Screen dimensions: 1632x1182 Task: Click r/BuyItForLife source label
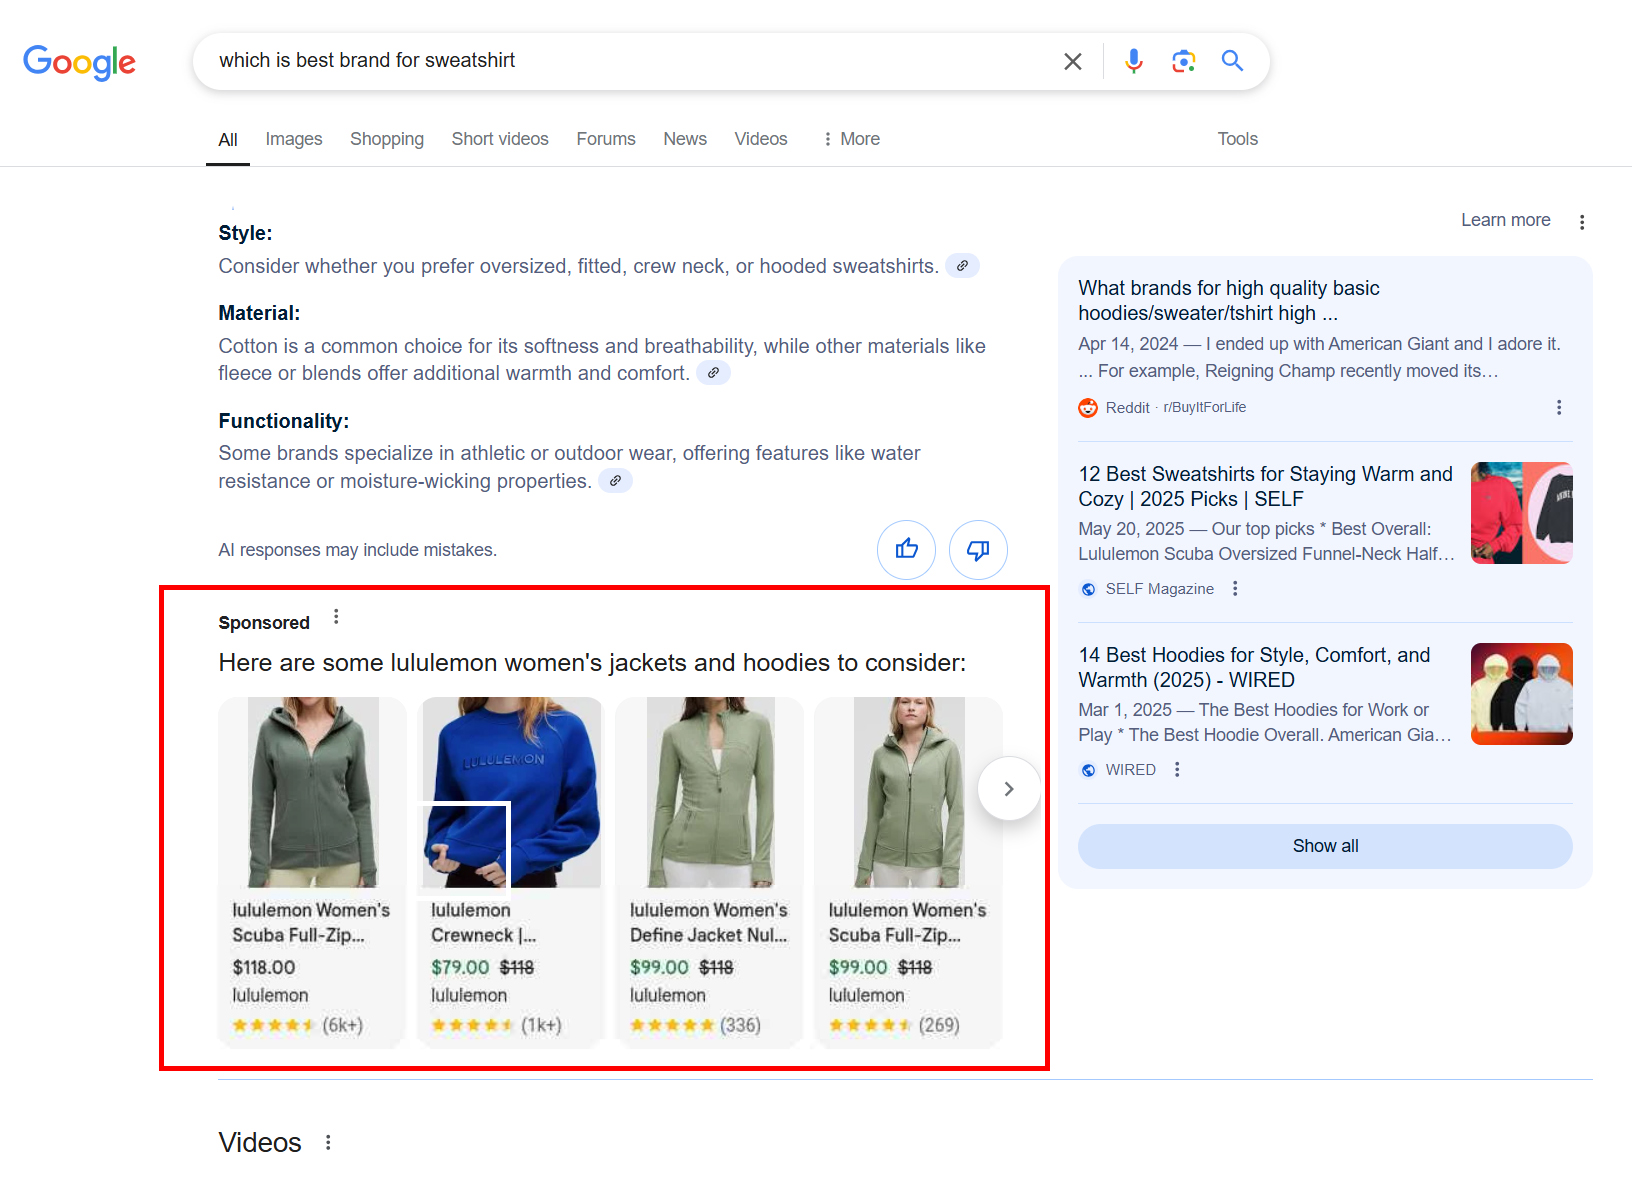click(x=1205, y=407)
